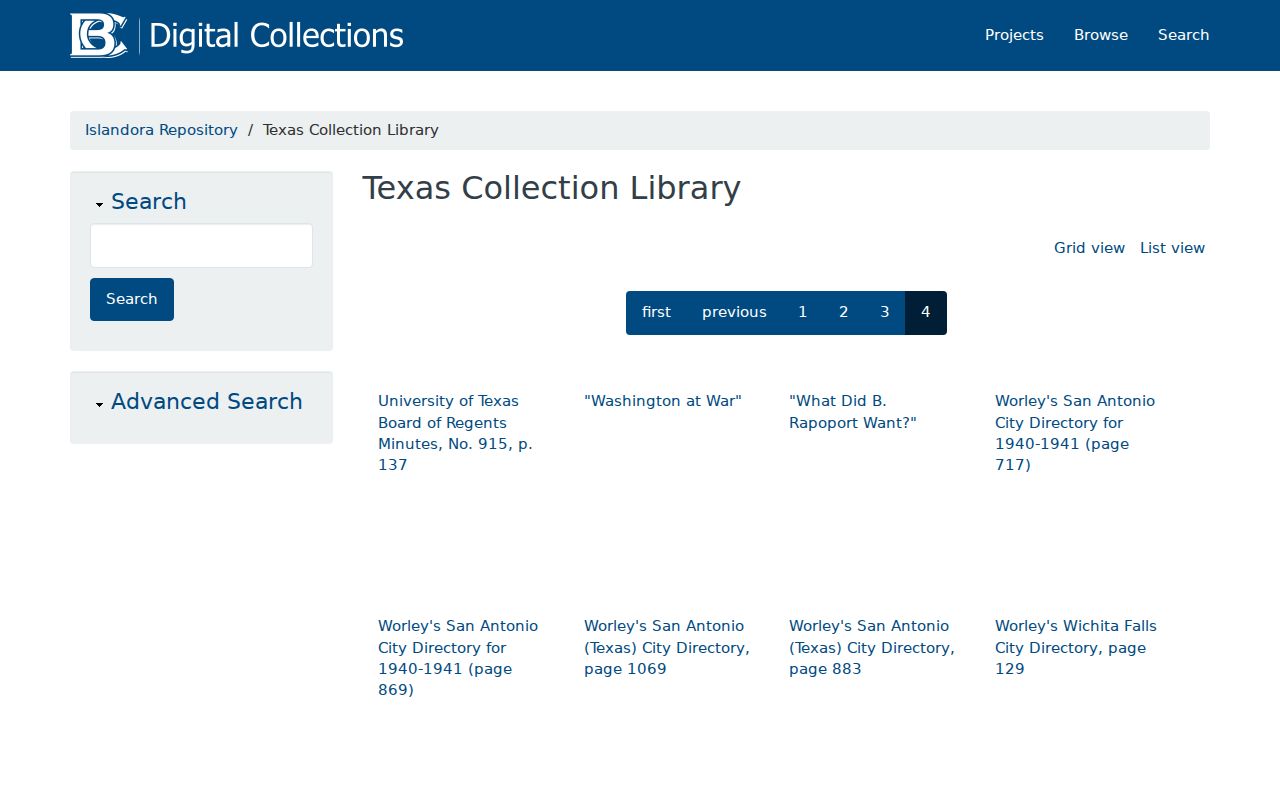Screen dimensions: 1280x800
Task: Select current page 4 in pagination
Action: pyautogui.click(x=926, y=313)
